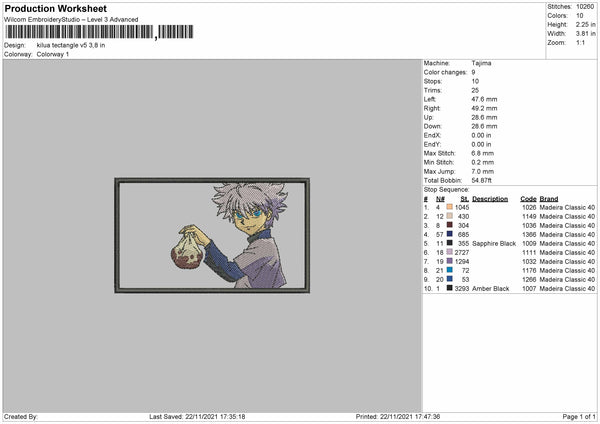Image resolution: width=600 pixels, height=424 pixels.
Task: Select the Height value '2.25 in'
Action: click(x=585, y=24)
